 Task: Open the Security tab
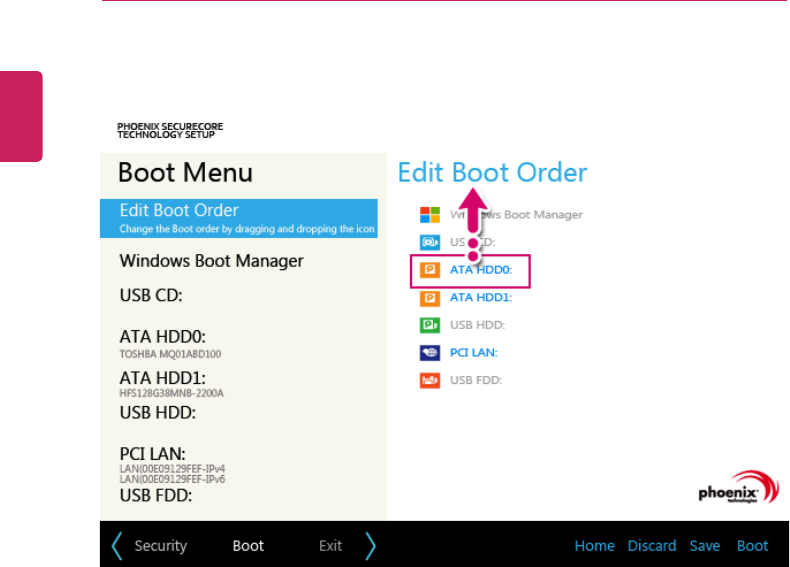click(161, 546)
